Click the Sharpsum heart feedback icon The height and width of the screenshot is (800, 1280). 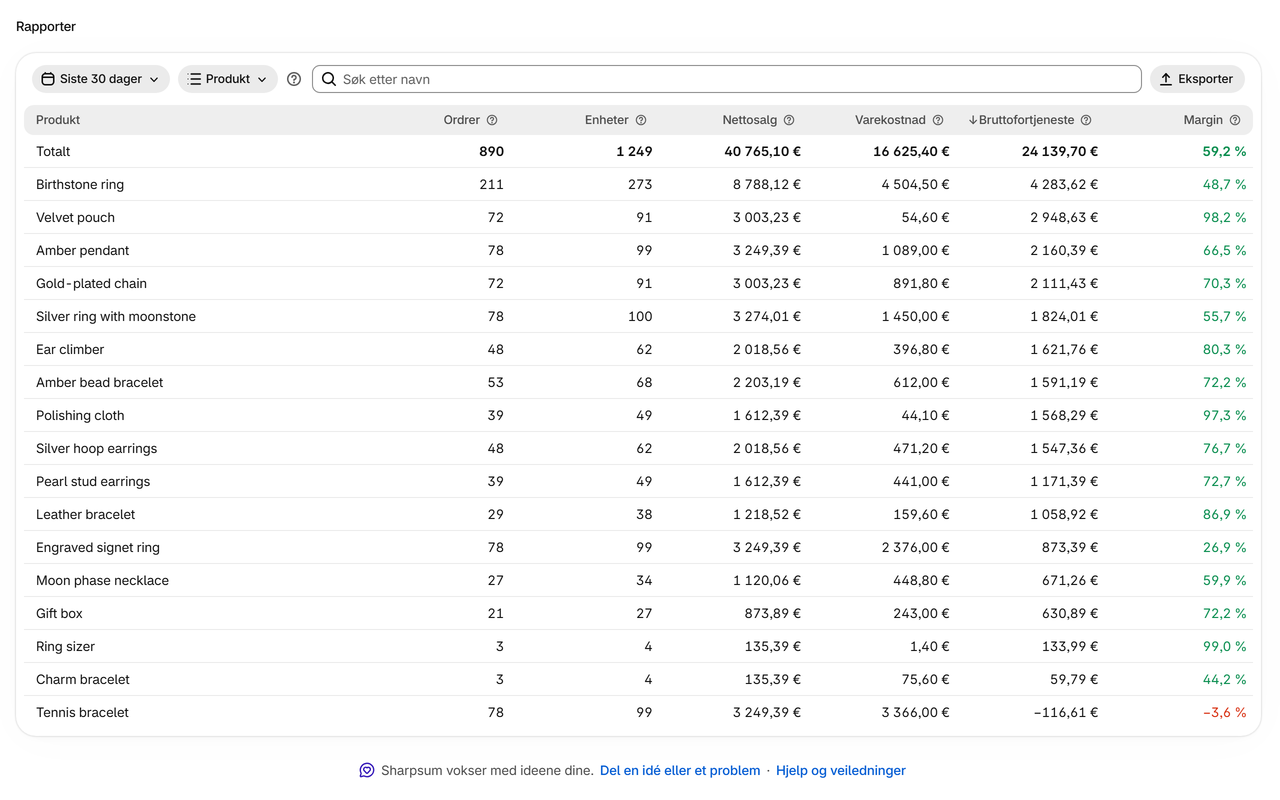click(x=367, y=770)
